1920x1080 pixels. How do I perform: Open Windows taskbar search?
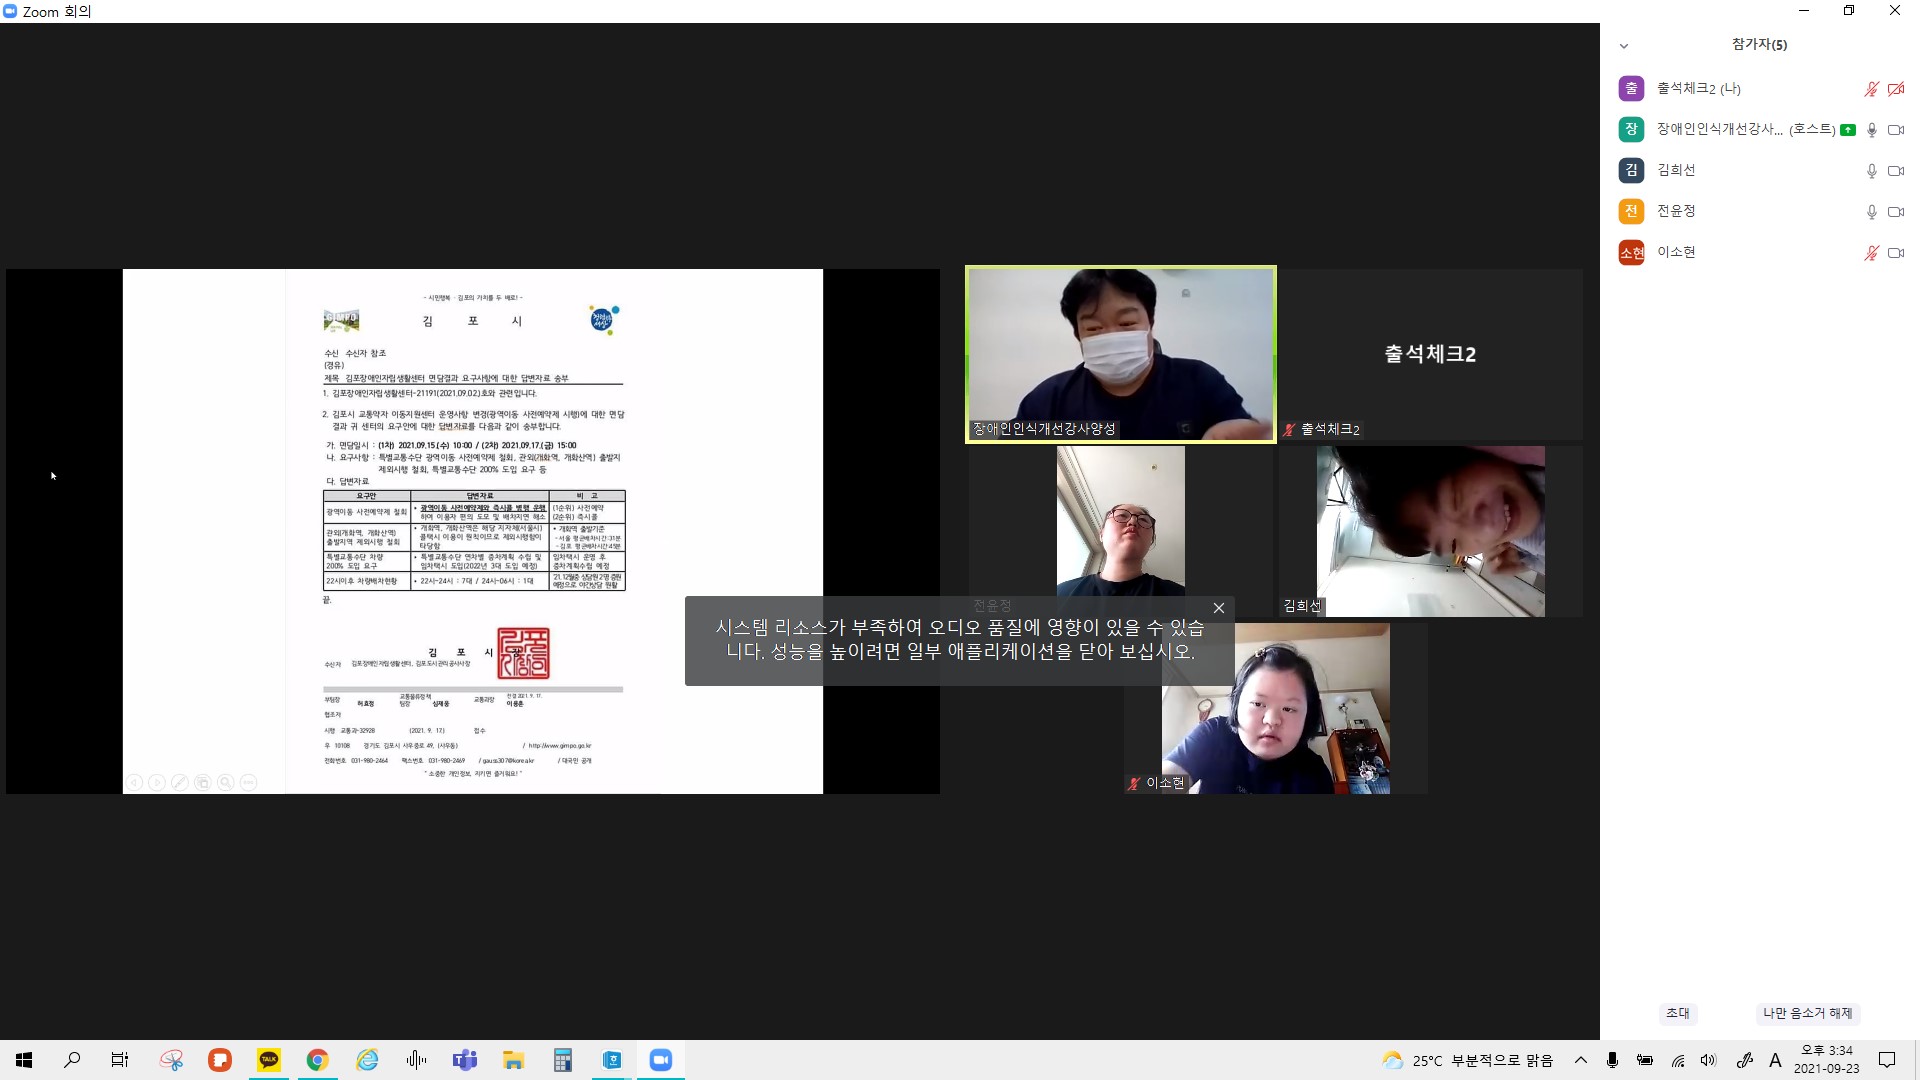pyautogui.click(x=72, y=1060)
